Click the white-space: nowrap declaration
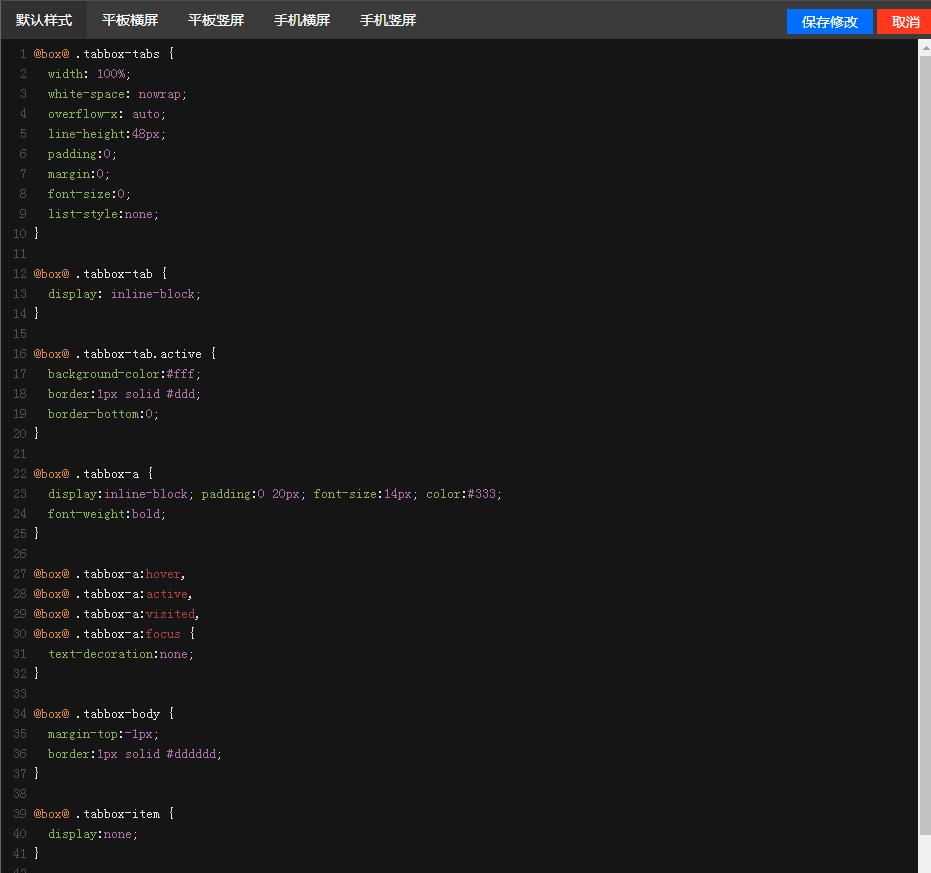Viewport: 931px width, 873px height. (x=117, y=94)
